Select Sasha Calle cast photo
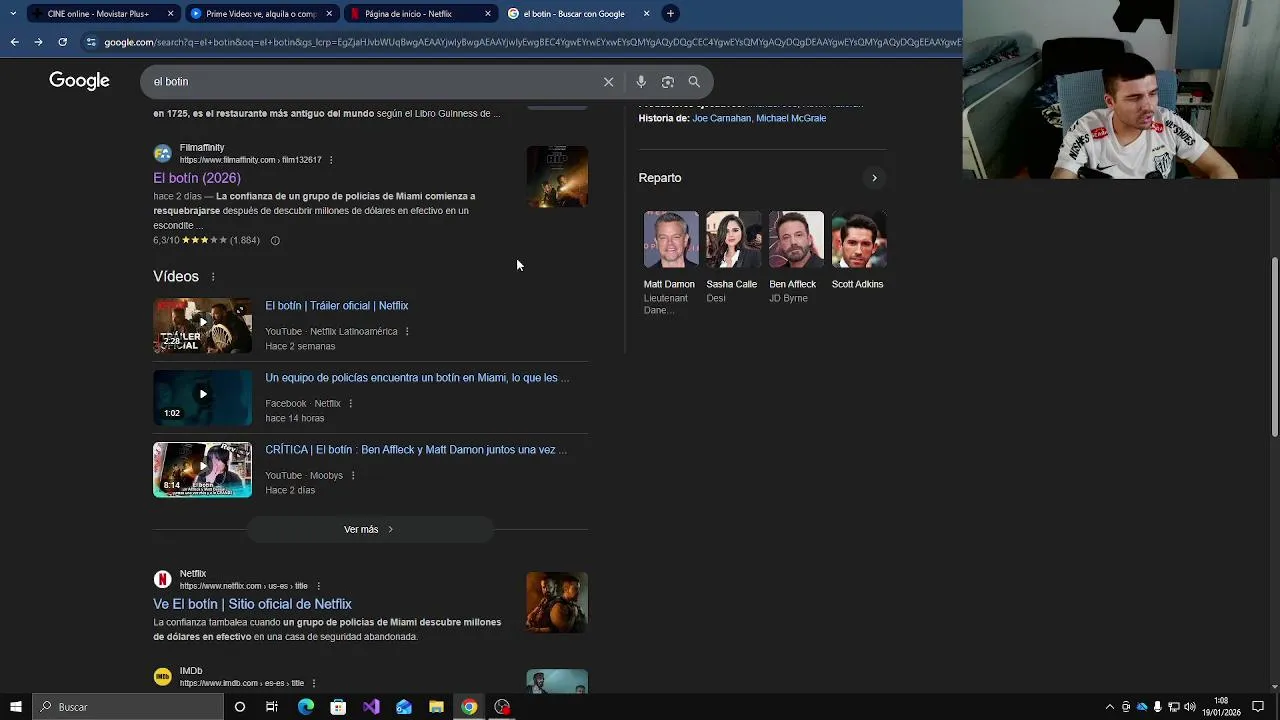This screenshot has height=720, width=1280. (x=734, y=239)
